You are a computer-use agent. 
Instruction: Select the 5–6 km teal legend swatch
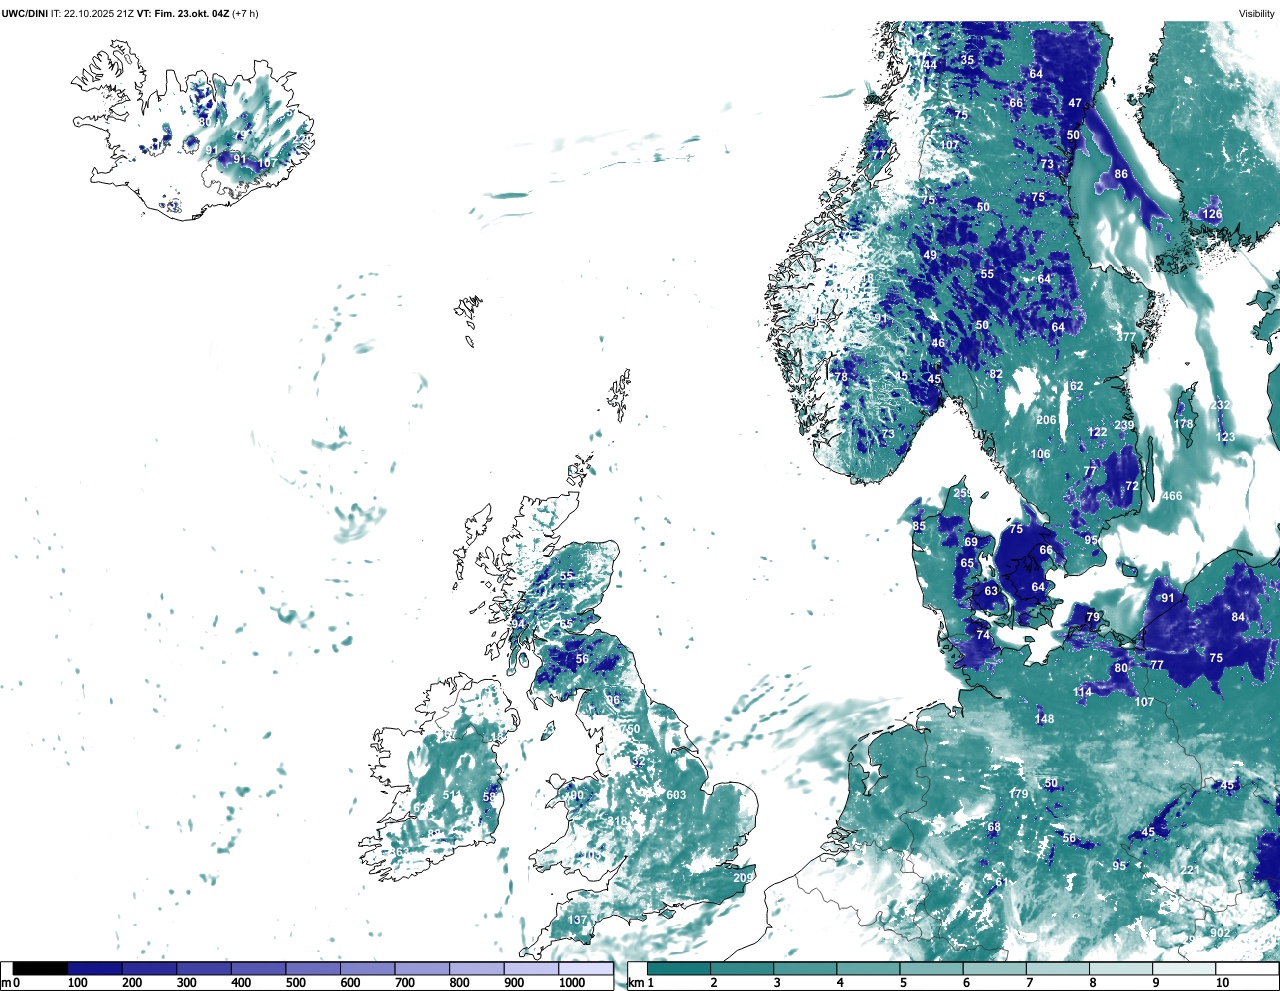[933, 968]
